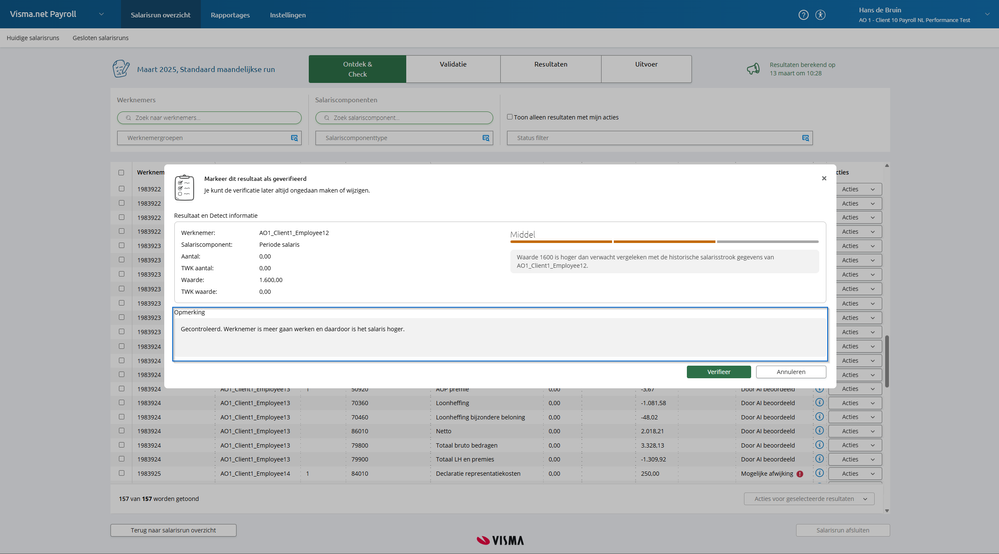This screenshot has width=999, height=554.
Task: Open Acties dropdown for Netto row
Action: [x=855, y=431]
